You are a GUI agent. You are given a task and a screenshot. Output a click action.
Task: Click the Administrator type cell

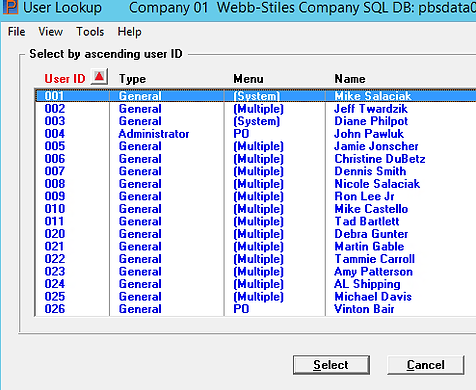pyautogui.click(x=154, y=134)
